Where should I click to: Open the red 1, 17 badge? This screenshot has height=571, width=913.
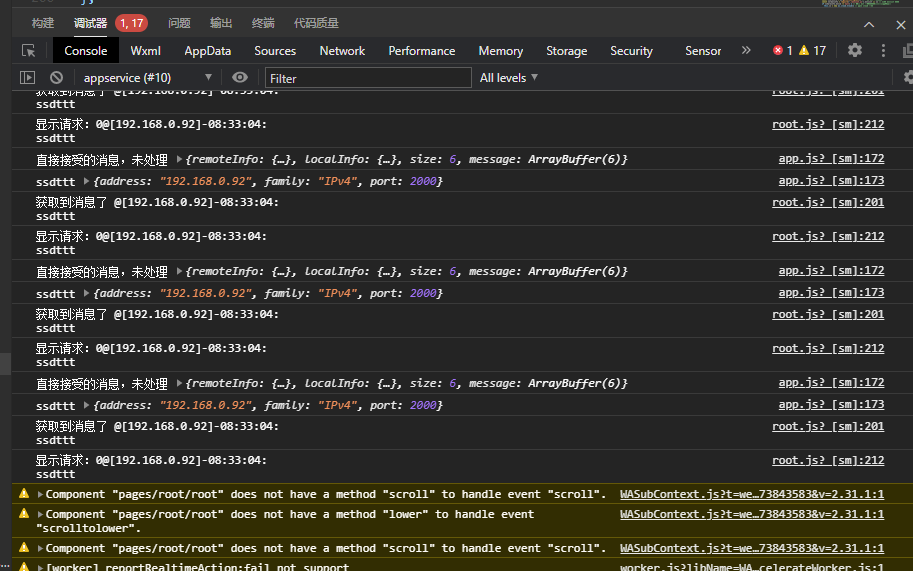(132, 23)
